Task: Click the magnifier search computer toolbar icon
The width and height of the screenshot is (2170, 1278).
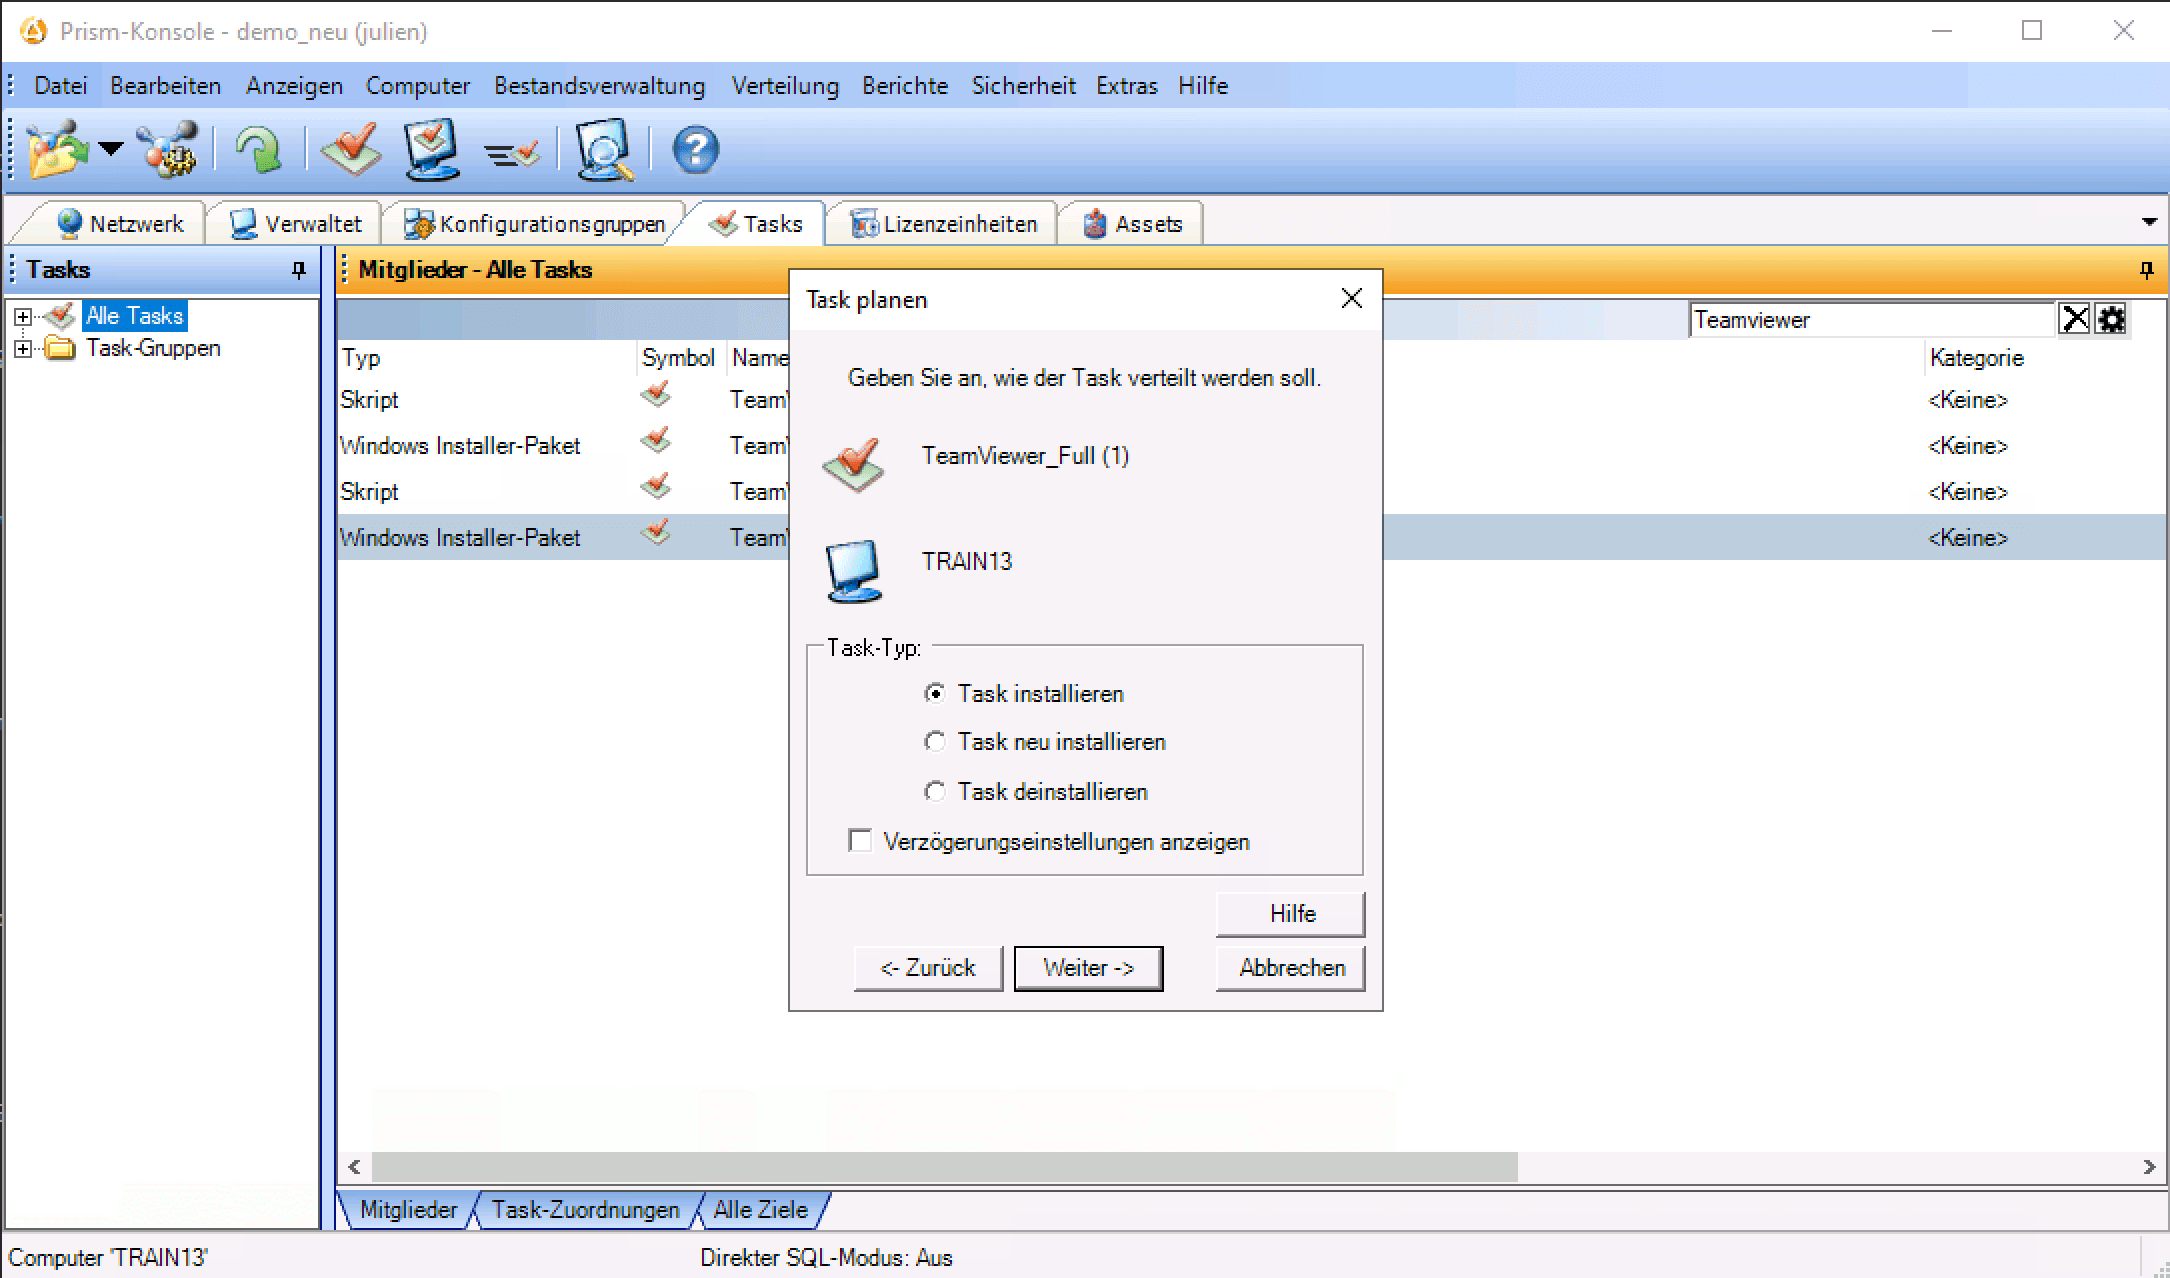Action: [x=604, y=151]
